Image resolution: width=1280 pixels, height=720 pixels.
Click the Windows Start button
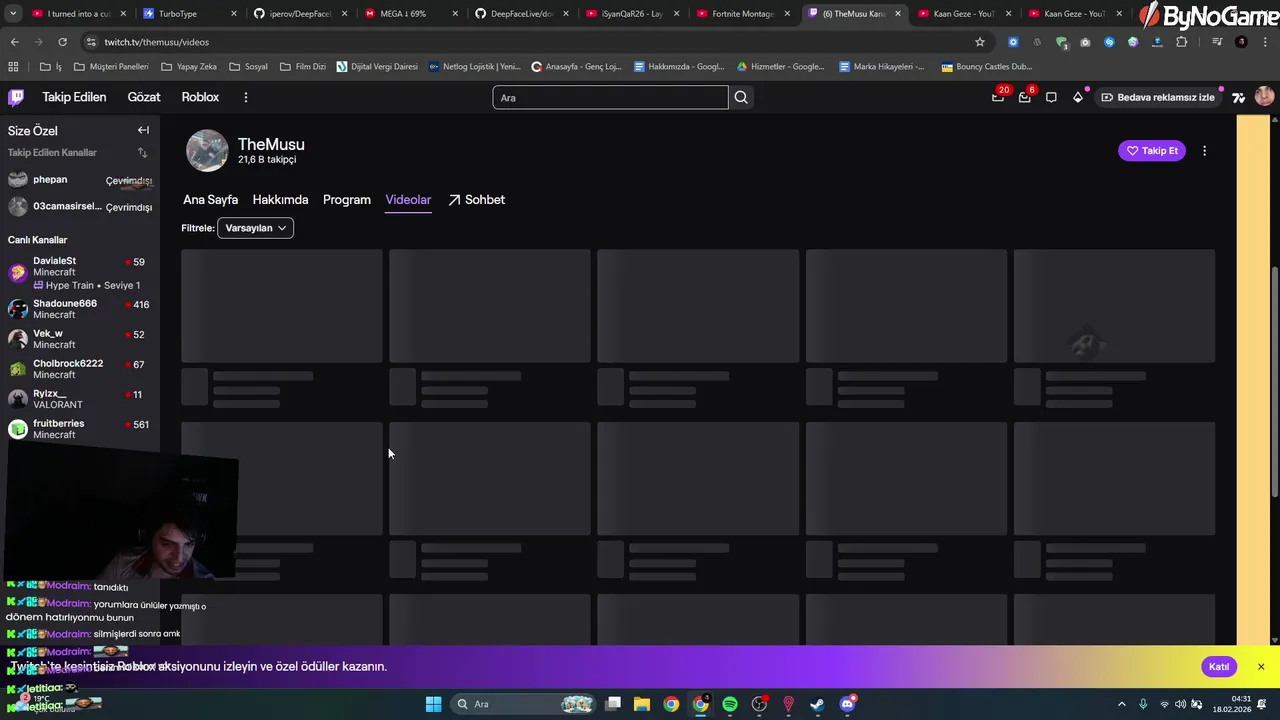pyautogui.click(x=433, y=704)
